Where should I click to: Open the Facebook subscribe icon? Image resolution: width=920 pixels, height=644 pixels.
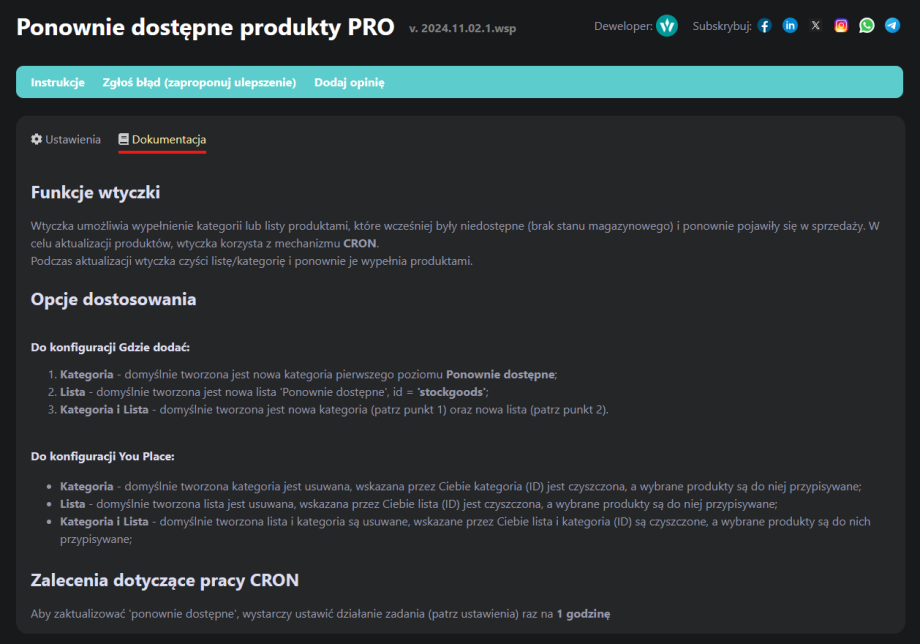(764, 26)
